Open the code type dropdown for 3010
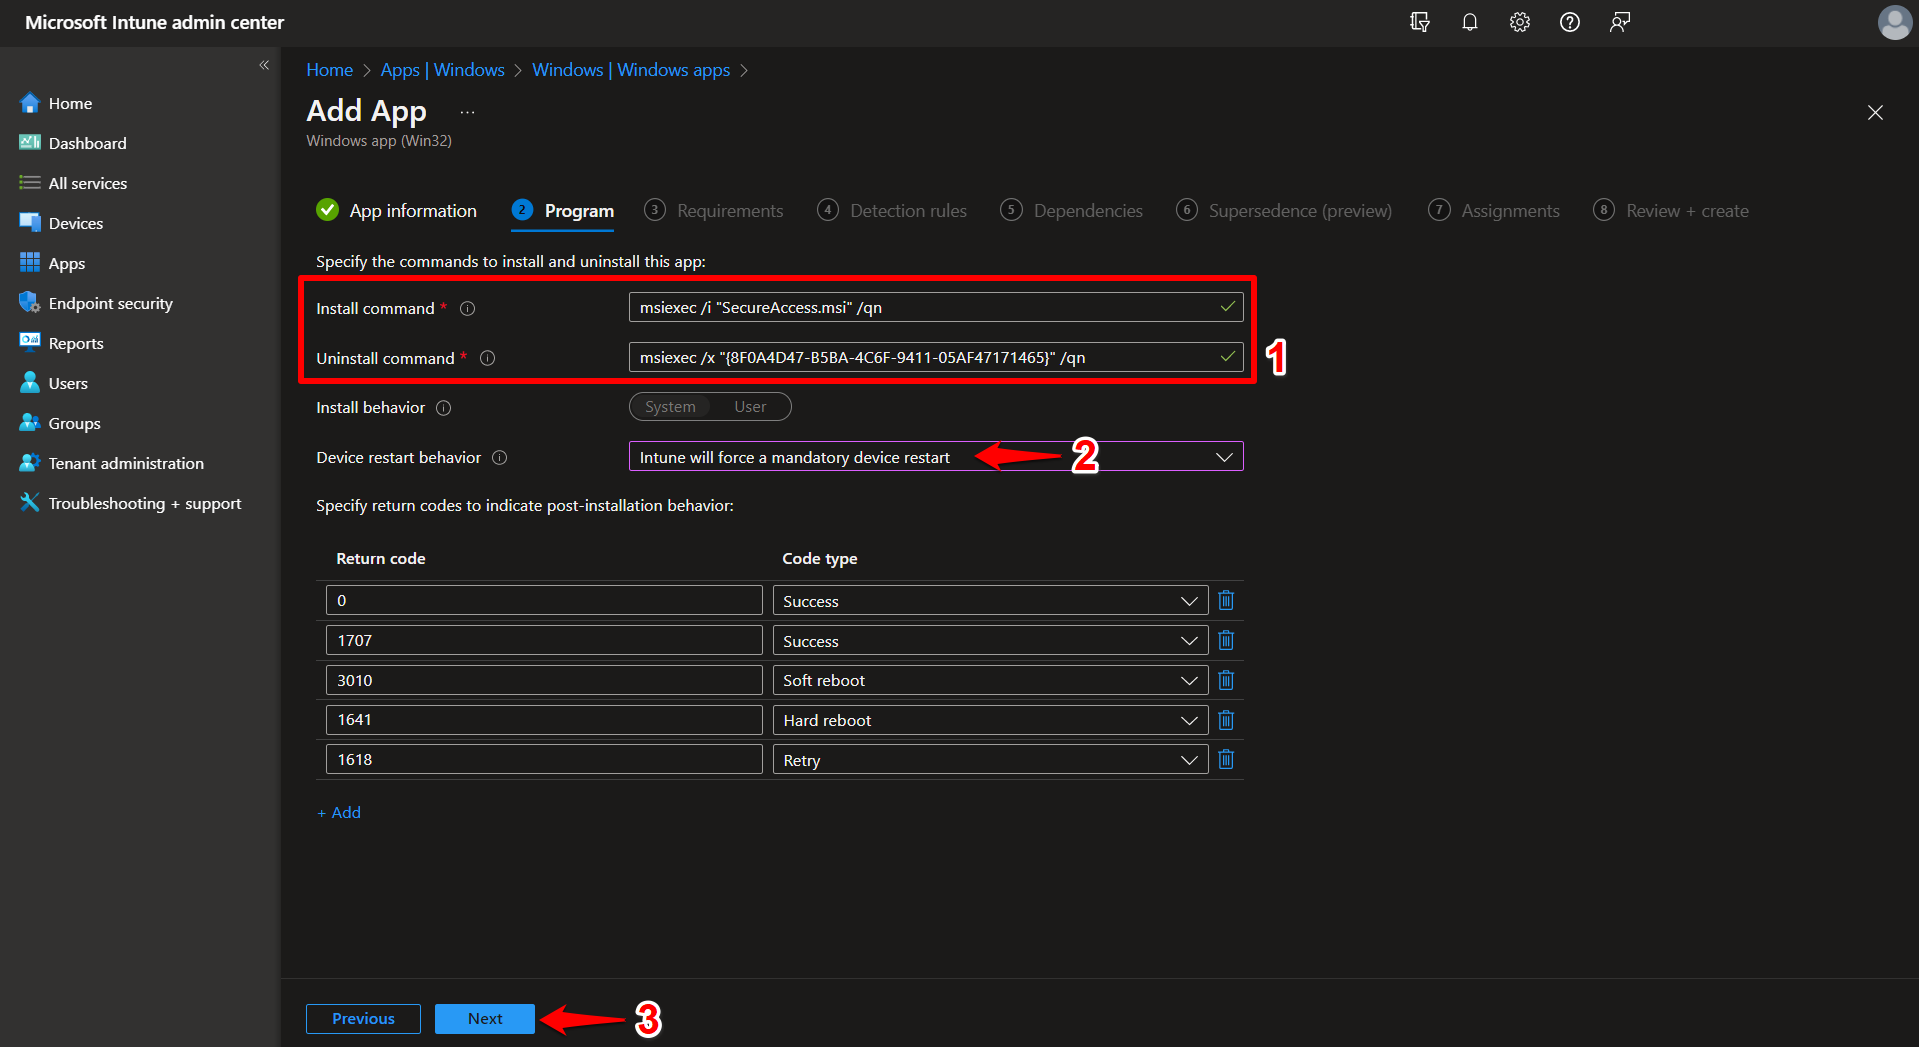This screenshot has height=1047, width=1919. 1188,679
